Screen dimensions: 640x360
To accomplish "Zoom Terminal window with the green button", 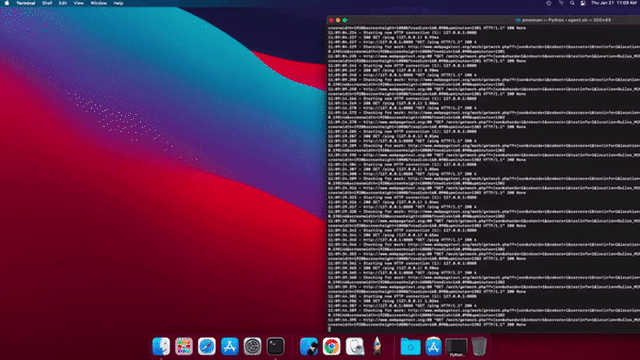I will (345, 20).
